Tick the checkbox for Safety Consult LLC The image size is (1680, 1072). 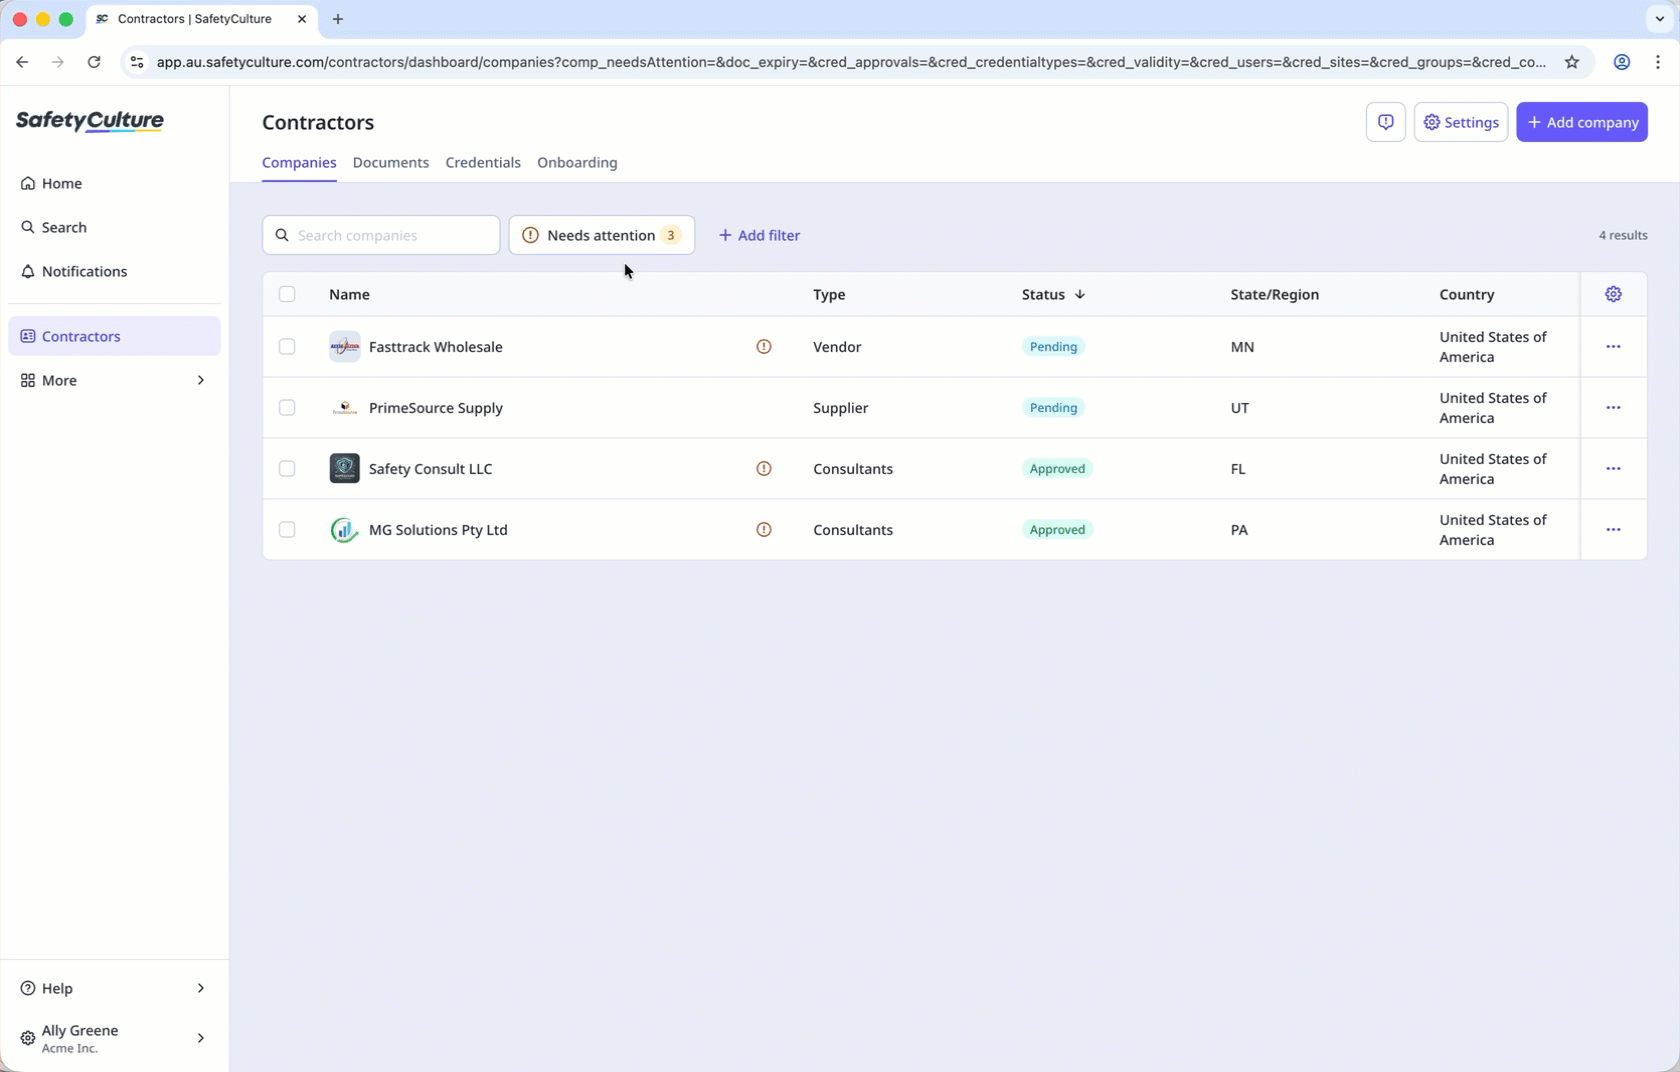click(287, 469)
